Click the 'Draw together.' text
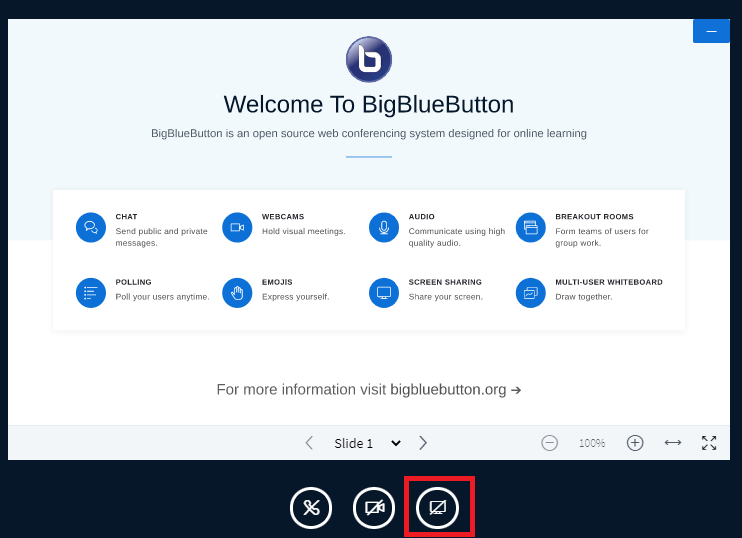 pyautogui.click(x=583, y=297)
